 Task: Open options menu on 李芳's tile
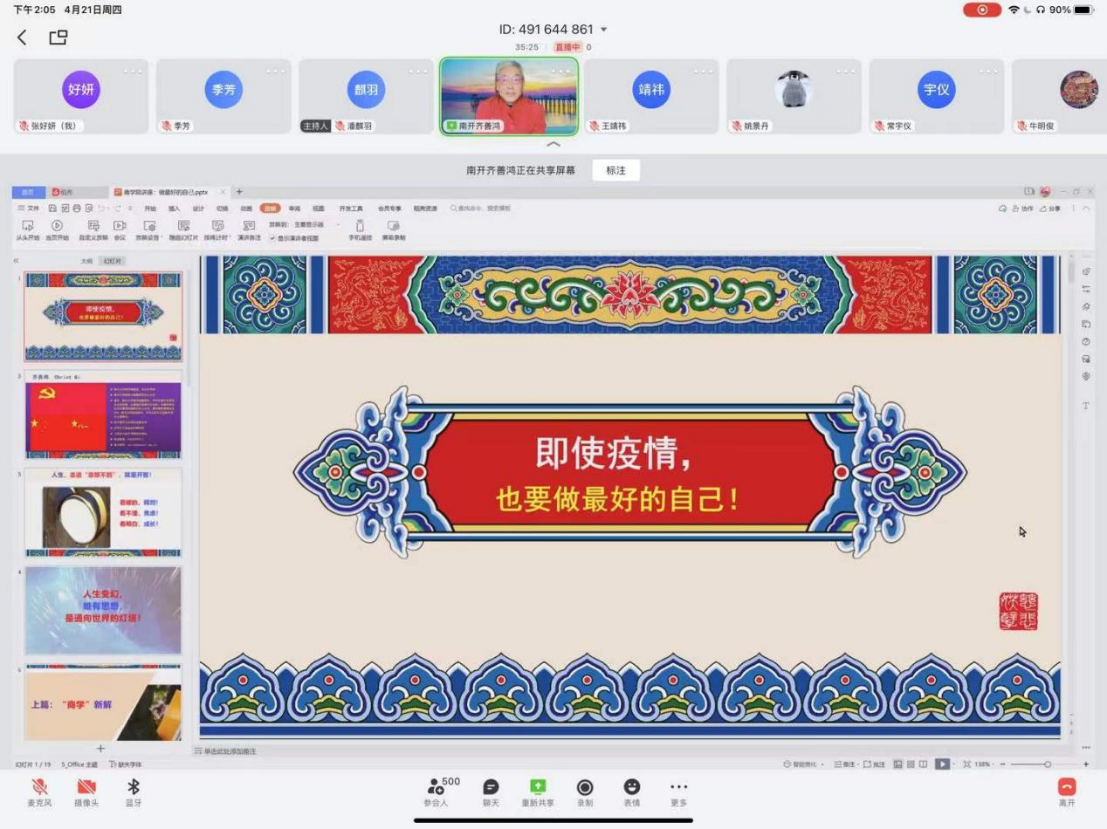(276, 70)
